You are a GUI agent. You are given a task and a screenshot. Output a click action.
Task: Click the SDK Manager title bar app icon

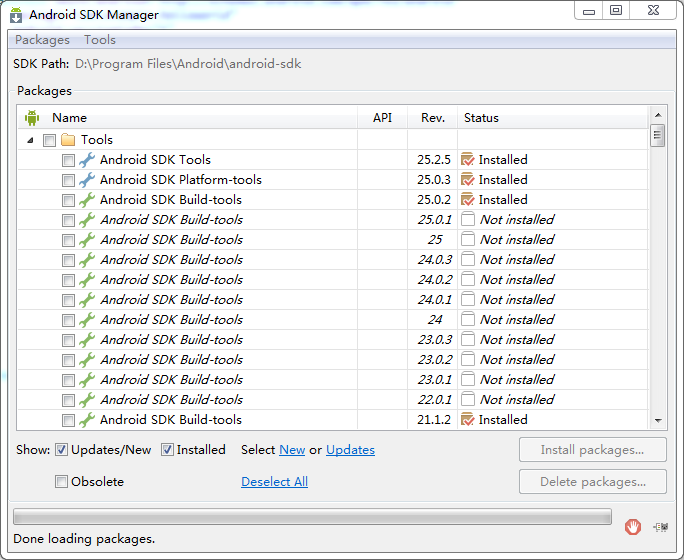(x=16, y=15)
